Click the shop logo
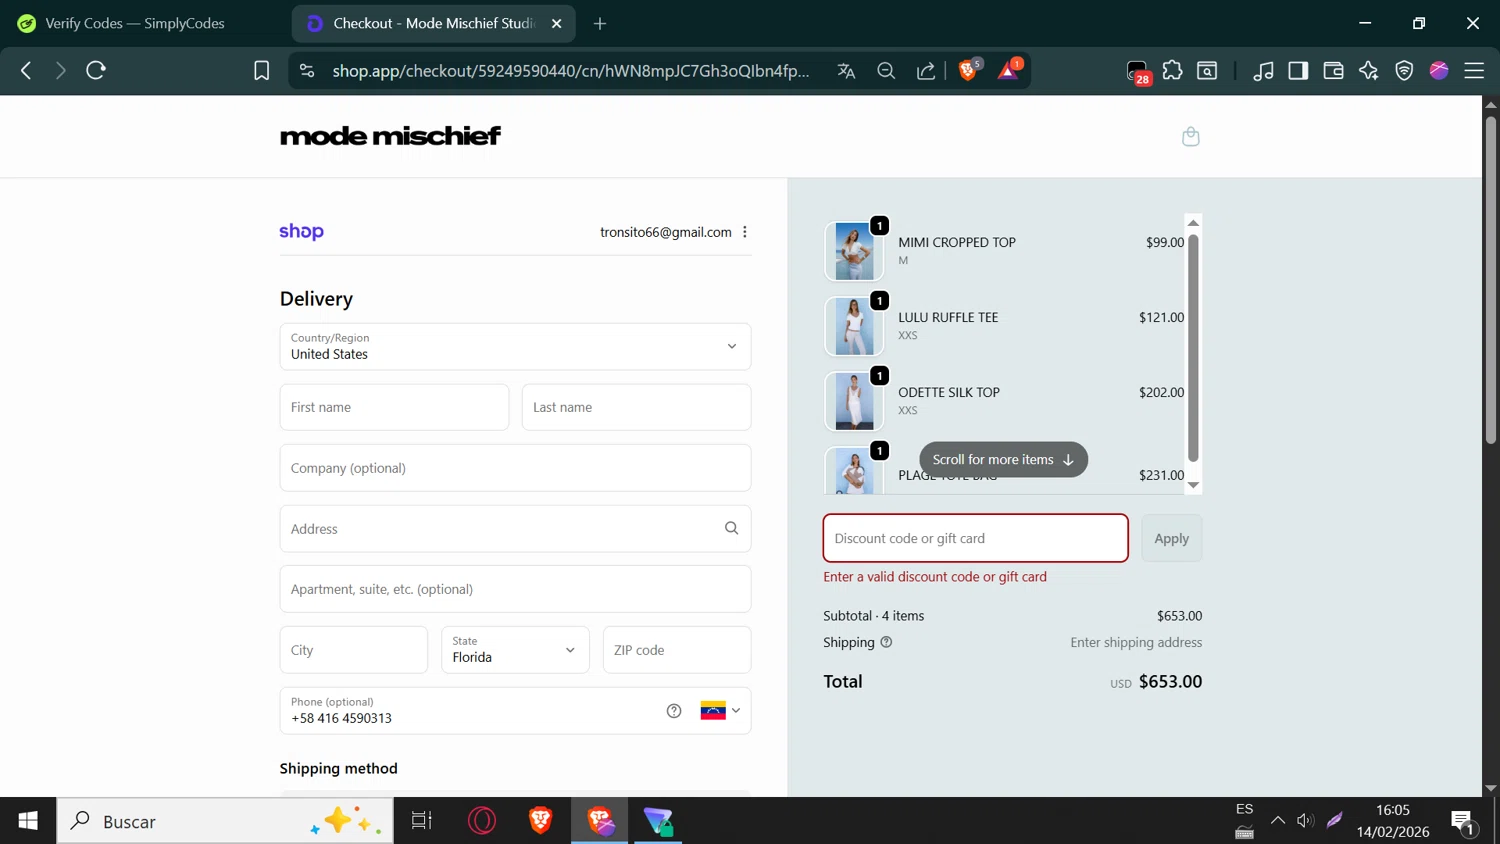Viewport: 1500px width, 844px height. [301, 231]
